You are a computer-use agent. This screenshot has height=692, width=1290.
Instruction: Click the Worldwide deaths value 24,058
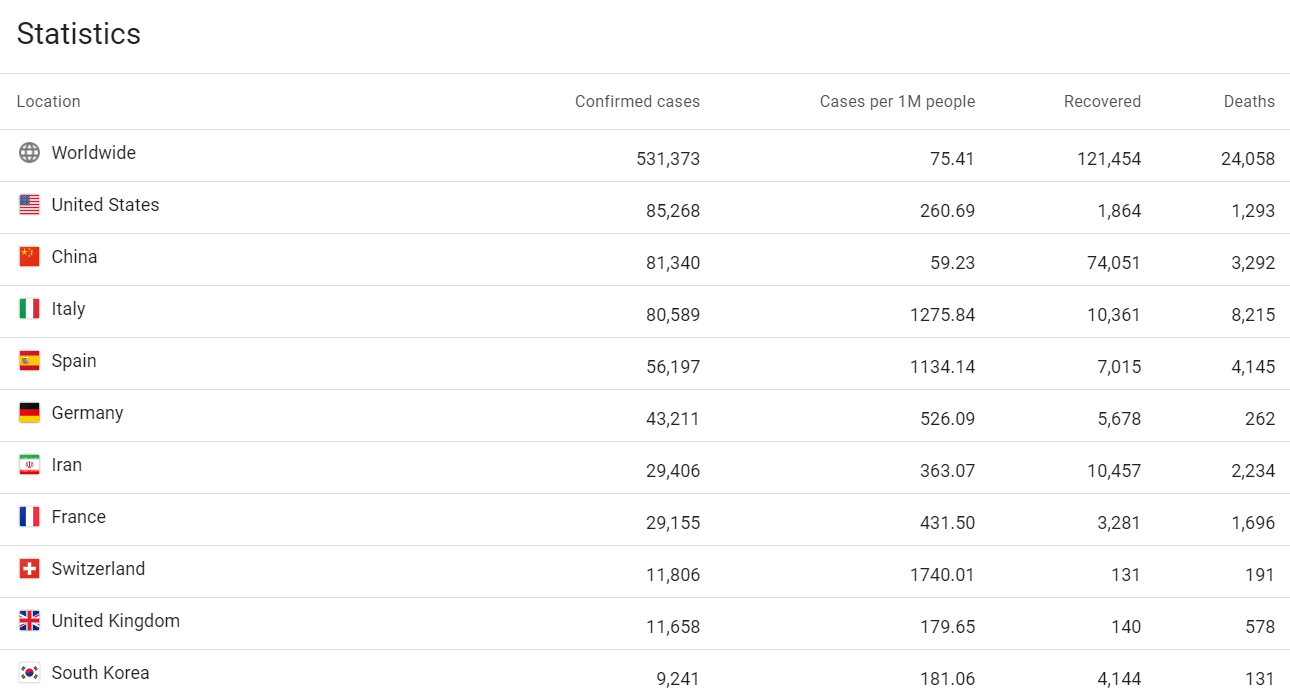point(1247,159)
